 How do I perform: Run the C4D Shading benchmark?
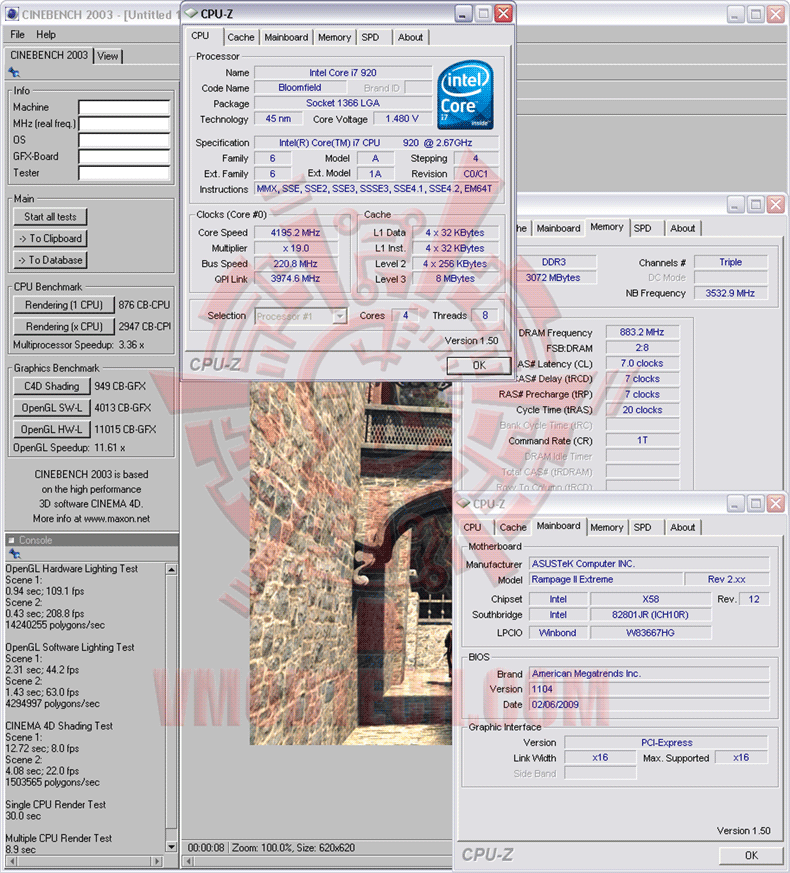point(51,386)
